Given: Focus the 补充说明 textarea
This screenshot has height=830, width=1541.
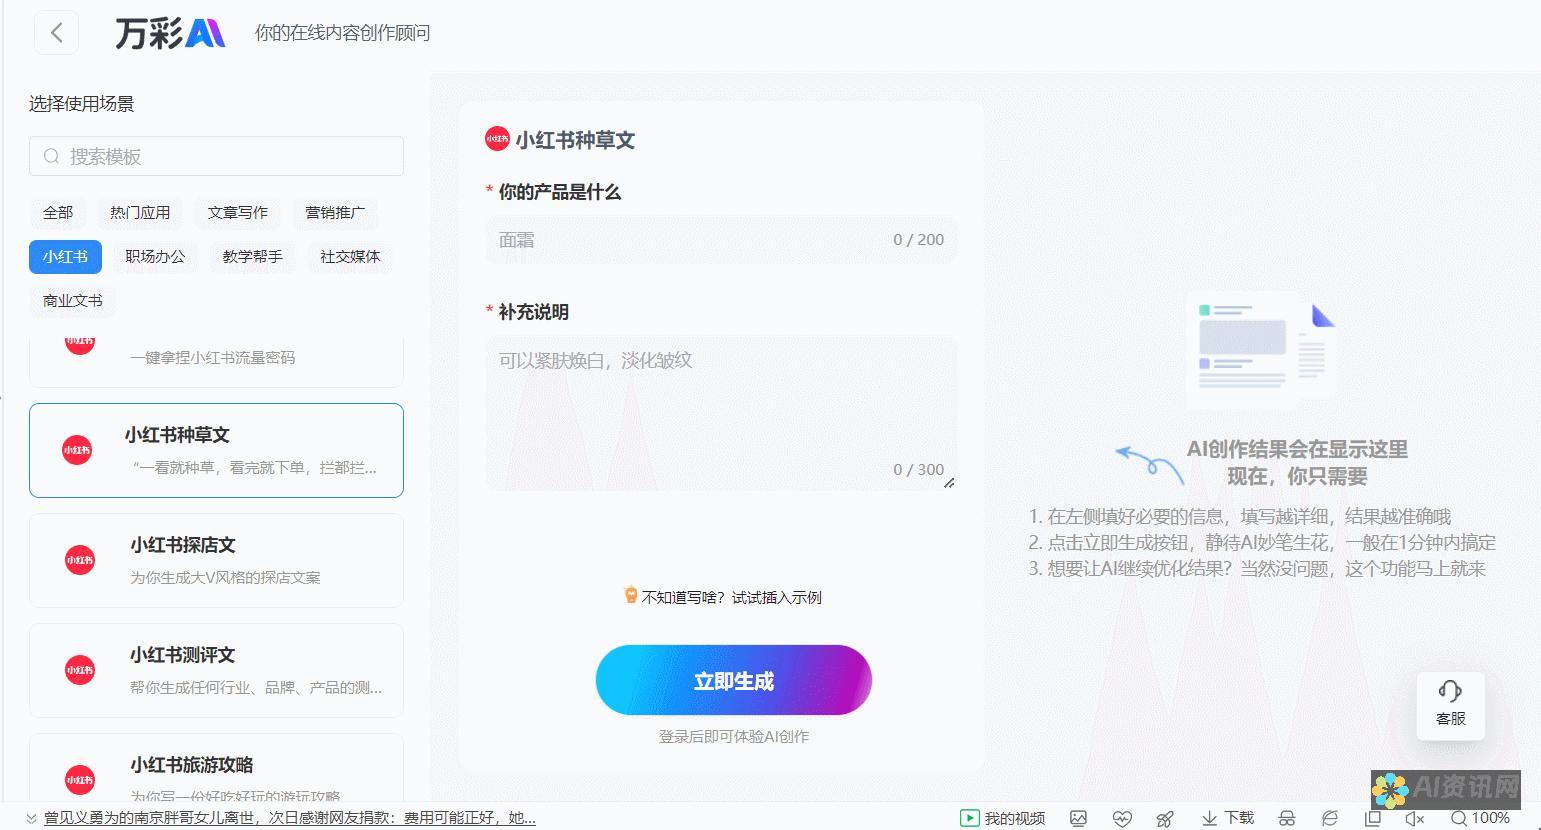Looking at the screenshot, I should click(721, 413).
